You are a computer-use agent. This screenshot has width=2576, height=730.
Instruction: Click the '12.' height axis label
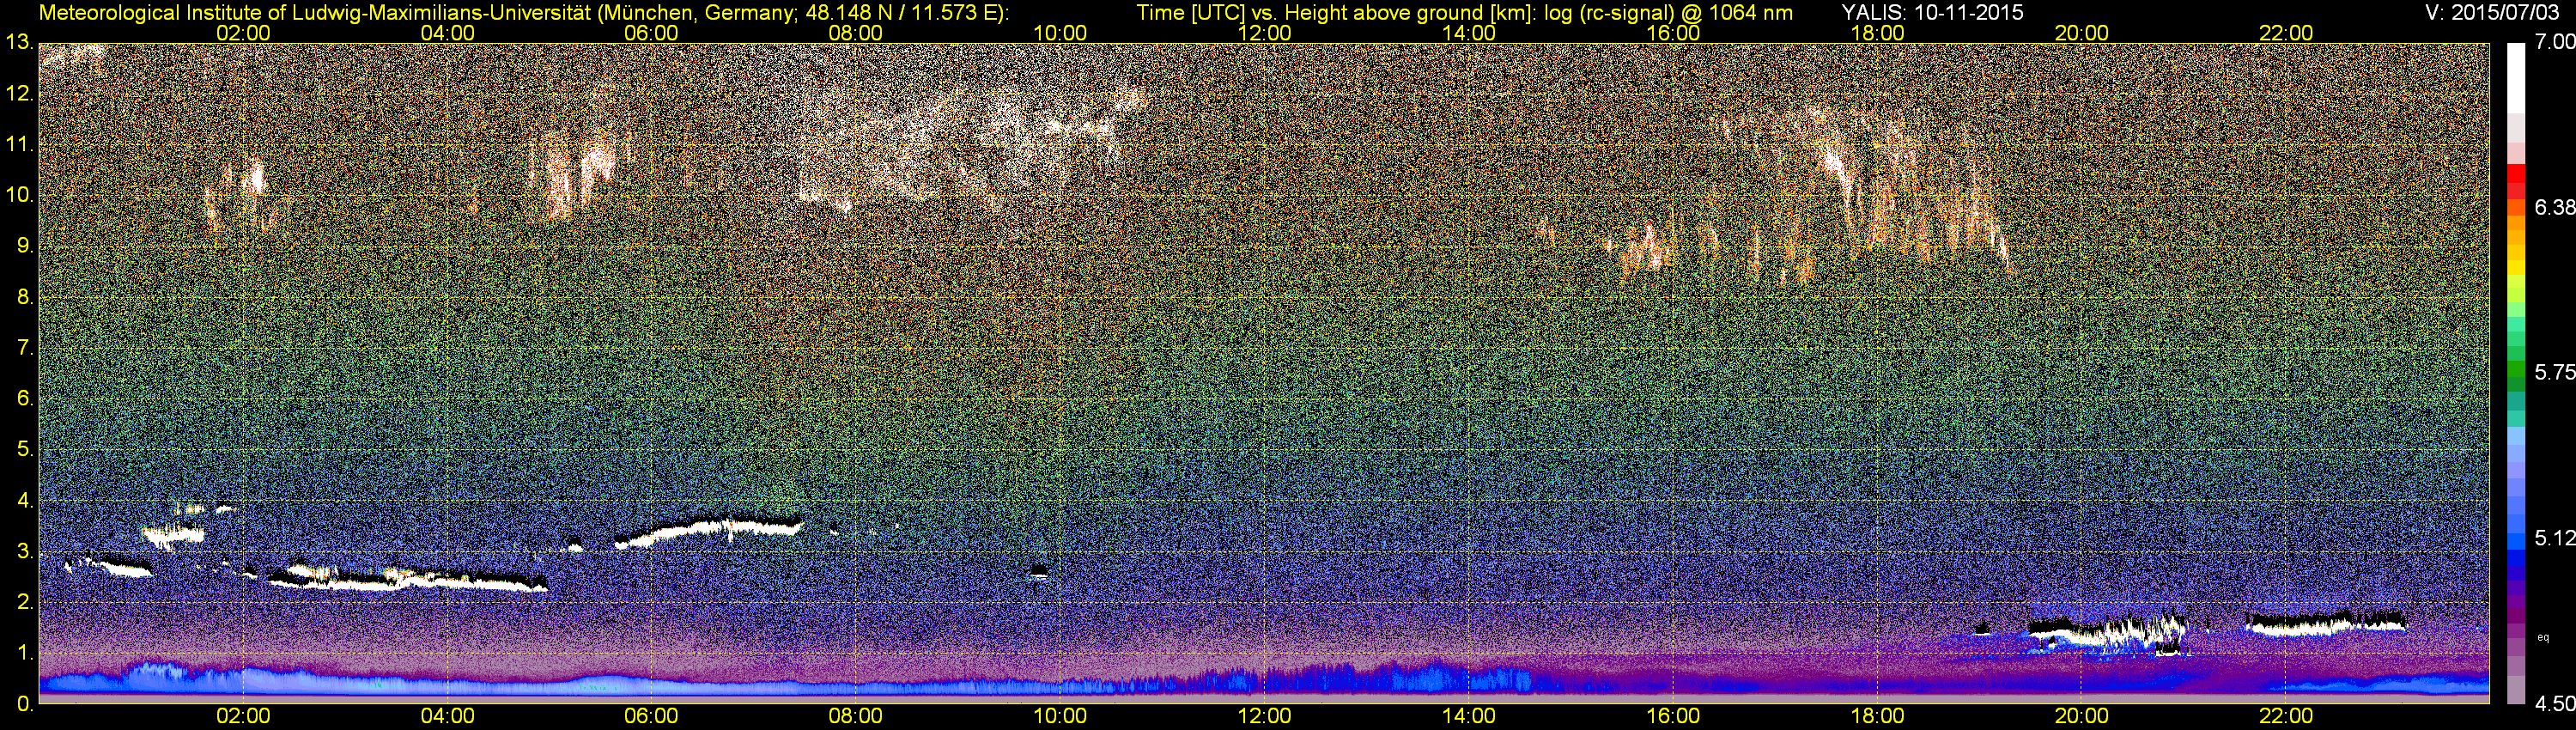click(20, 94)
